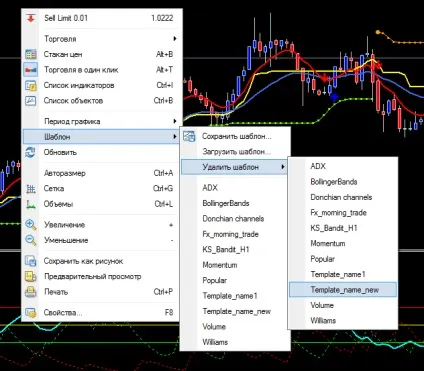This screenshot has height=371, width=424.
Task: Open Период графика menu entry
Action: click(x=102, y=121)
